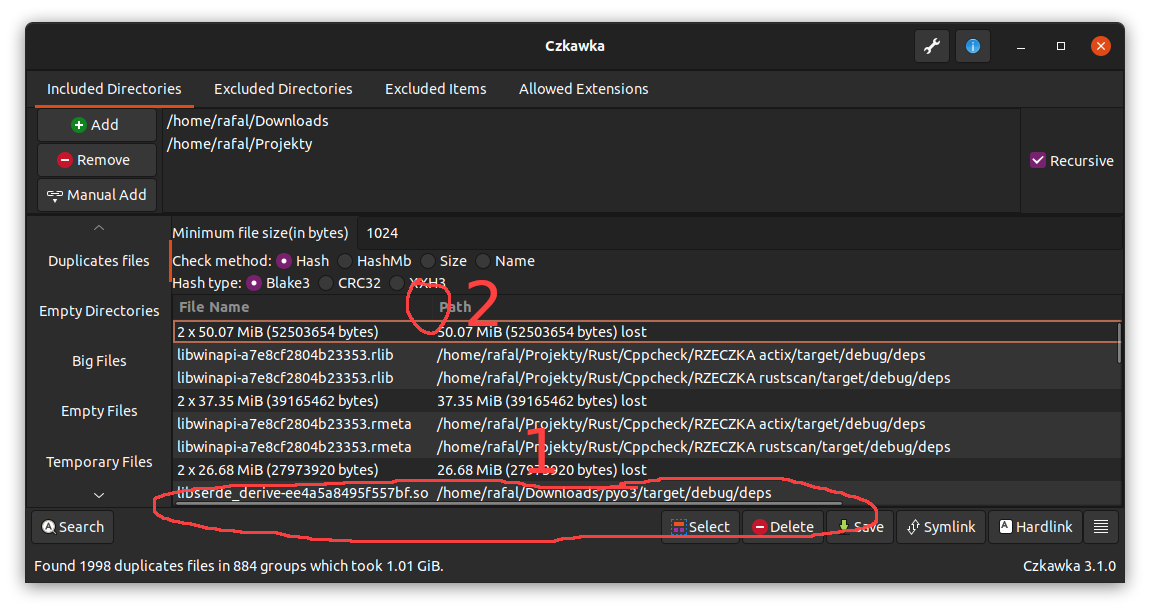Select the Big Files tool

(99, 361)
